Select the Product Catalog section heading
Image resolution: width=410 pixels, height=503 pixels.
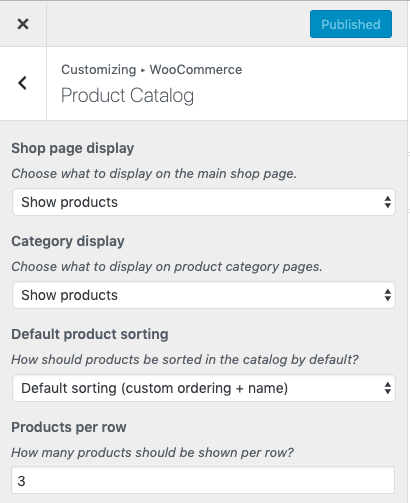(x=127, y=96)
